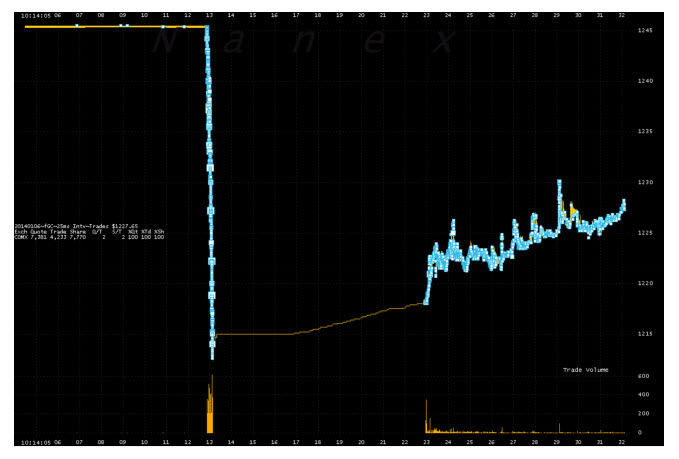
Task: Click the volume spike at second 23
Action: click(x=427, y=417)
